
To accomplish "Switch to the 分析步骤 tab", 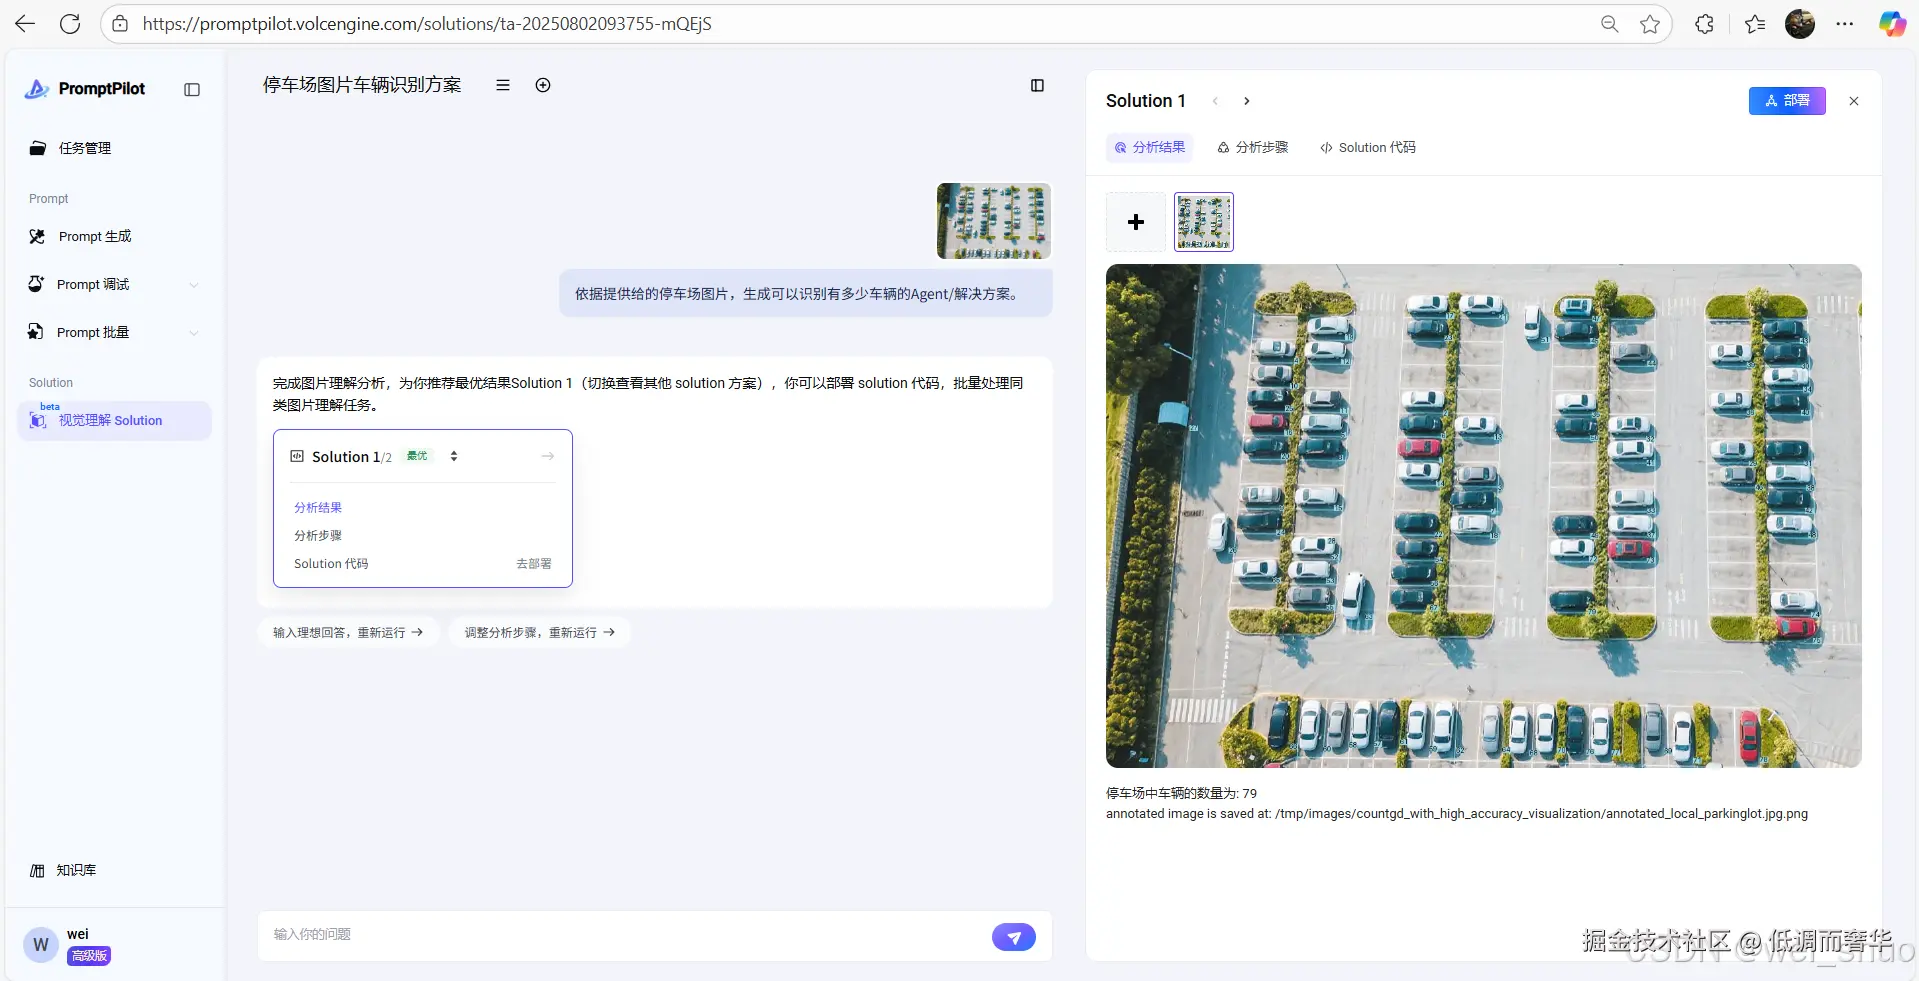I will point(1260,147).
